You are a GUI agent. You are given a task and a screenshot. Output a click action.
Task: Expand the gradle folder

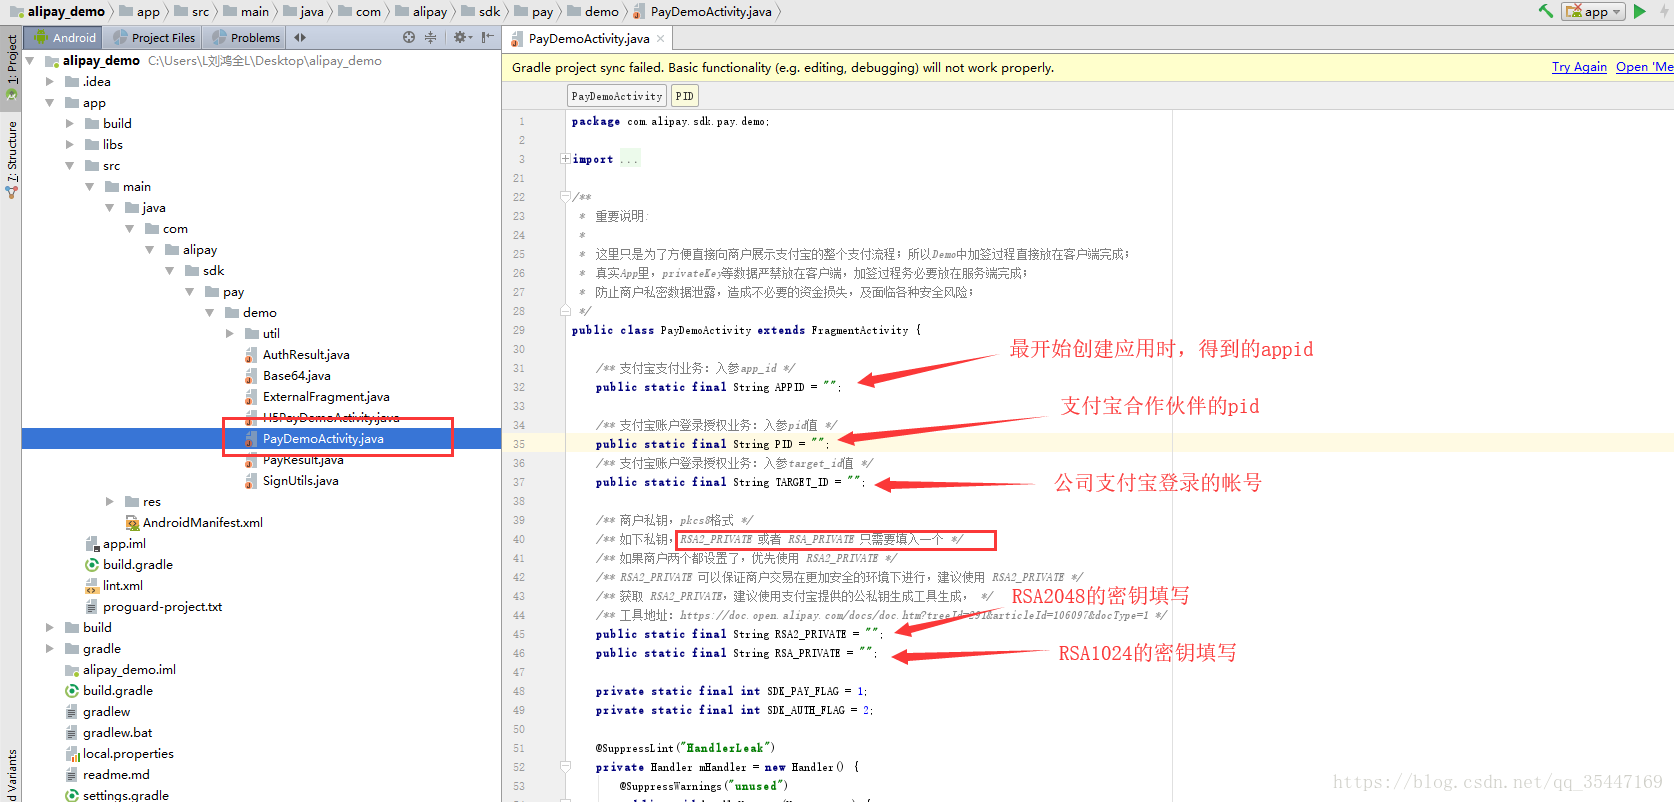pyautogui.click(x=50, y=649)
